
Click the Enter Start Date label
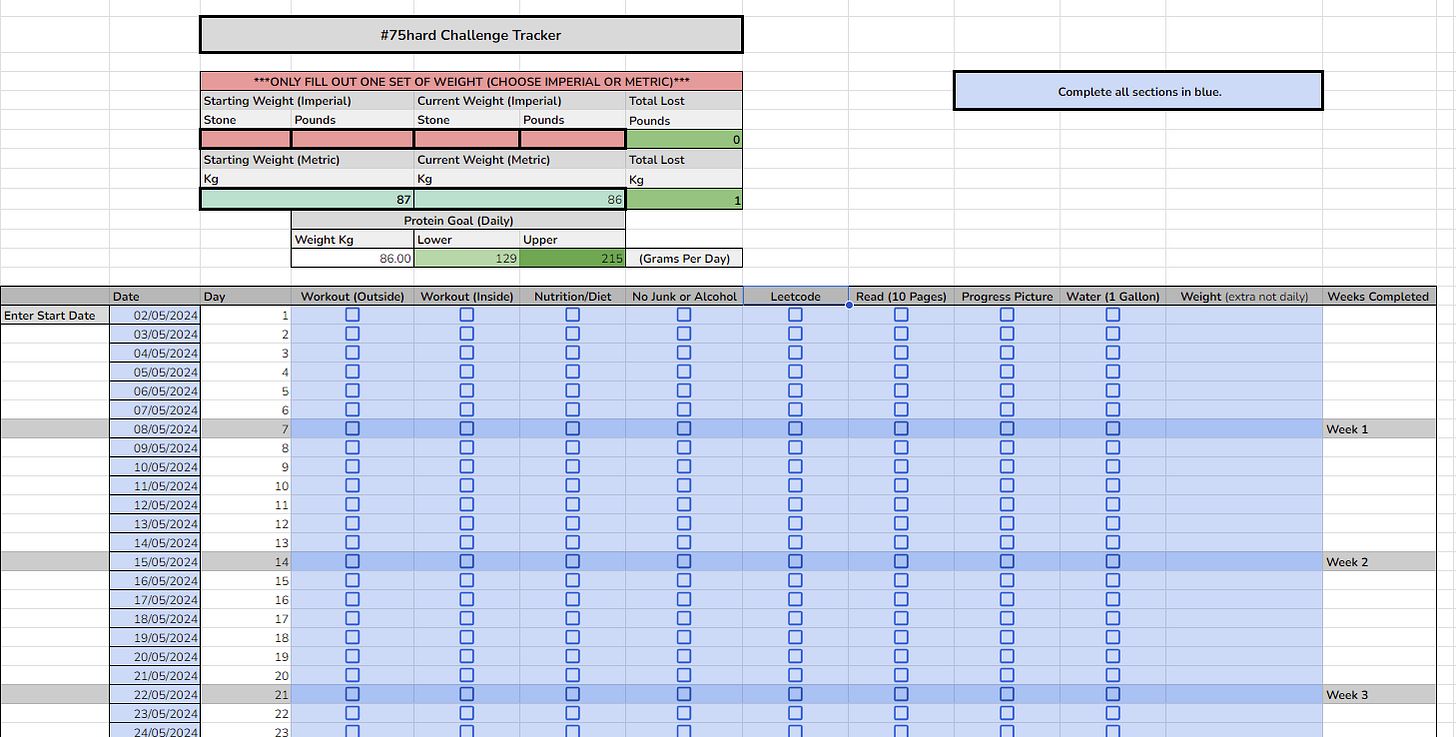pyautogui.click(x=55, y=315)
